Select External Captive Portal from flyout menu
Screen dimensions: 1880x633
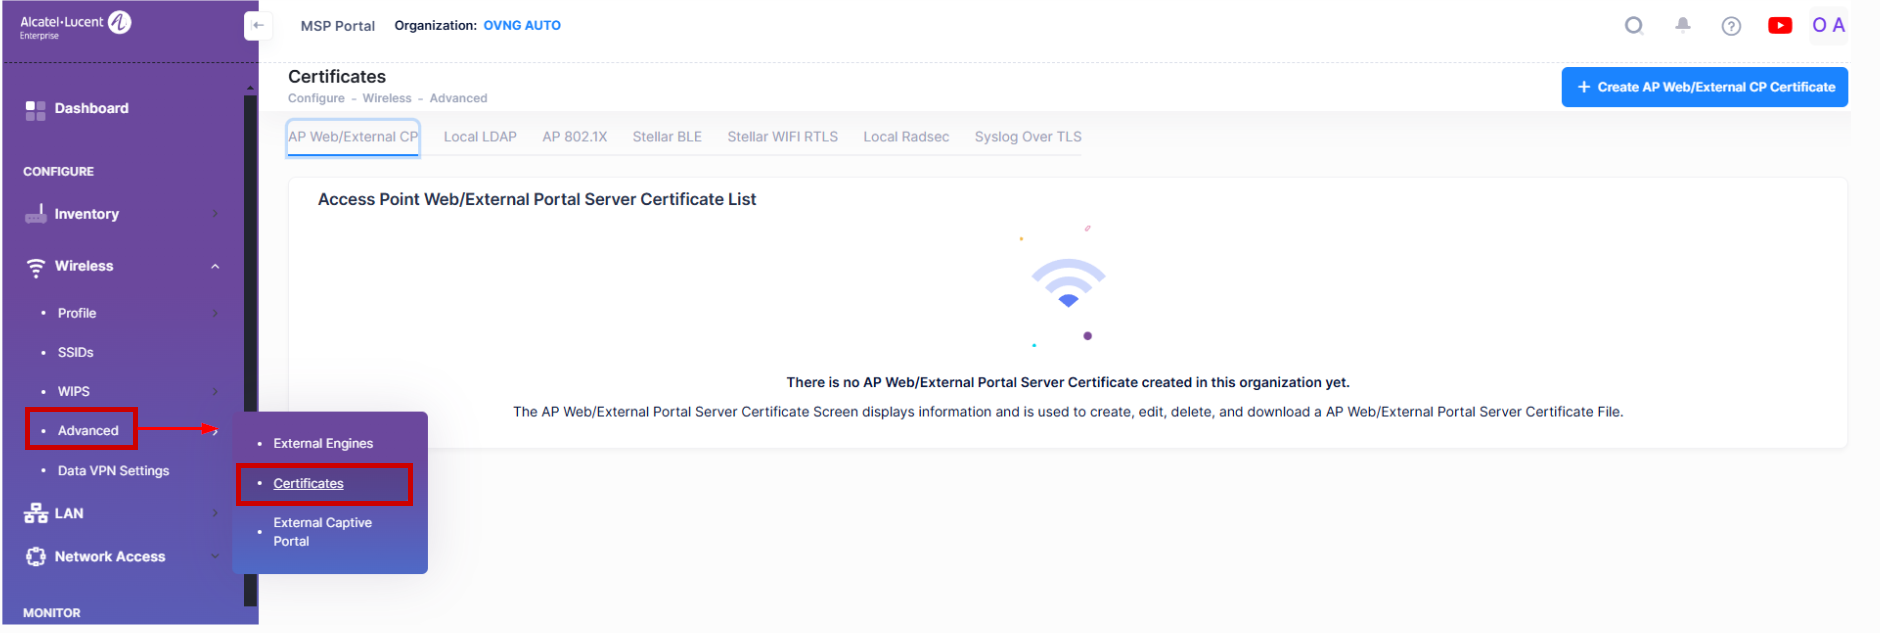point(322,532)
